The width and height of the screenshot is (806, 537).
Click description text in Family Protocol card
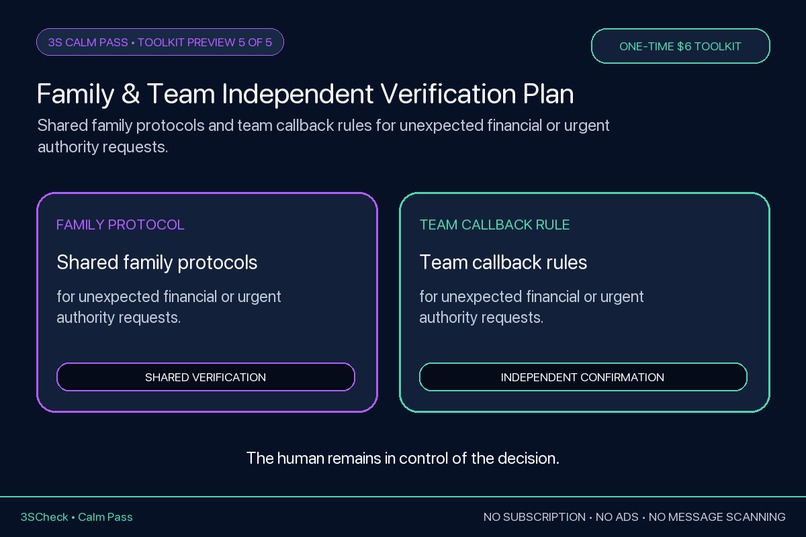pos(169,307)
